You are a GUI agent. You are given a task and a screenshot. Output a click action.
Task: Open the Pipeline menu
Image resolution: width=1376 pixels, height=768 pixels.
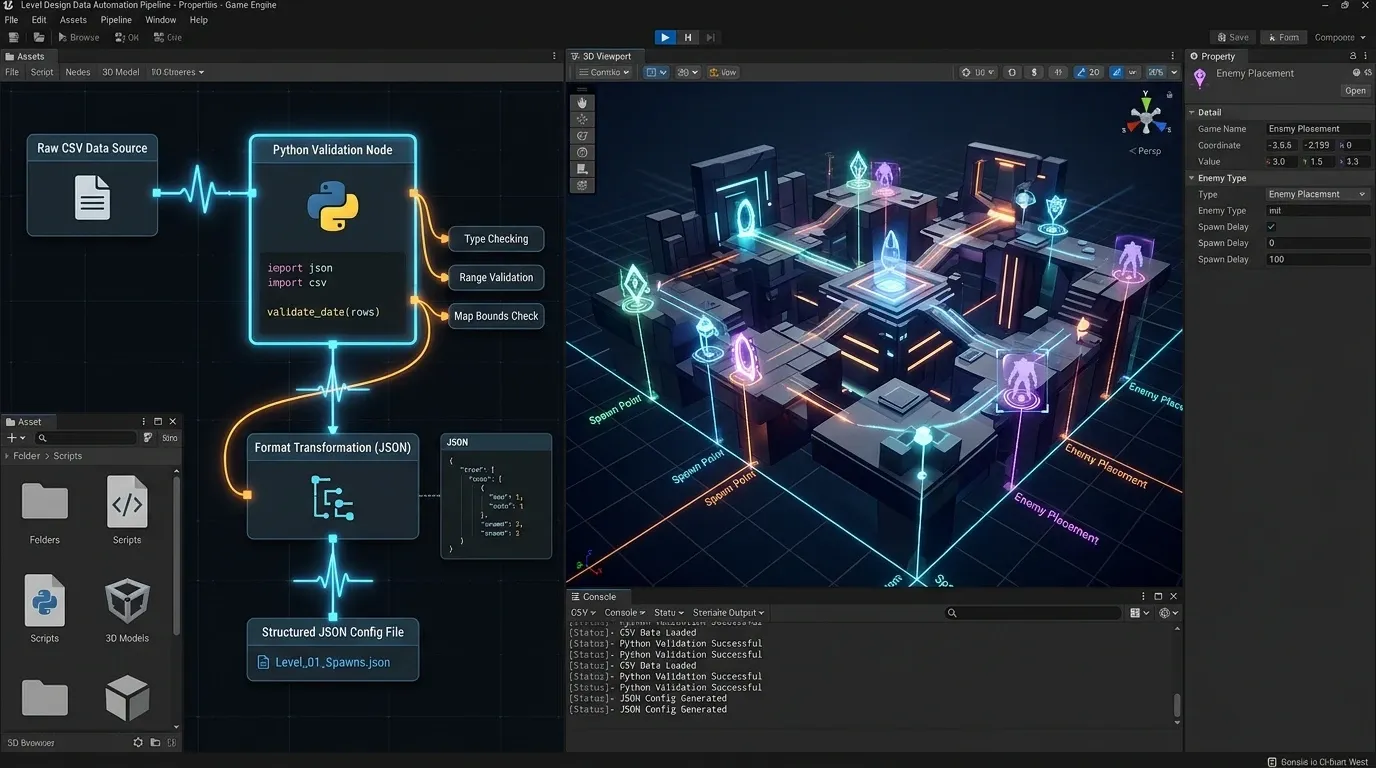tap(116, 20)
